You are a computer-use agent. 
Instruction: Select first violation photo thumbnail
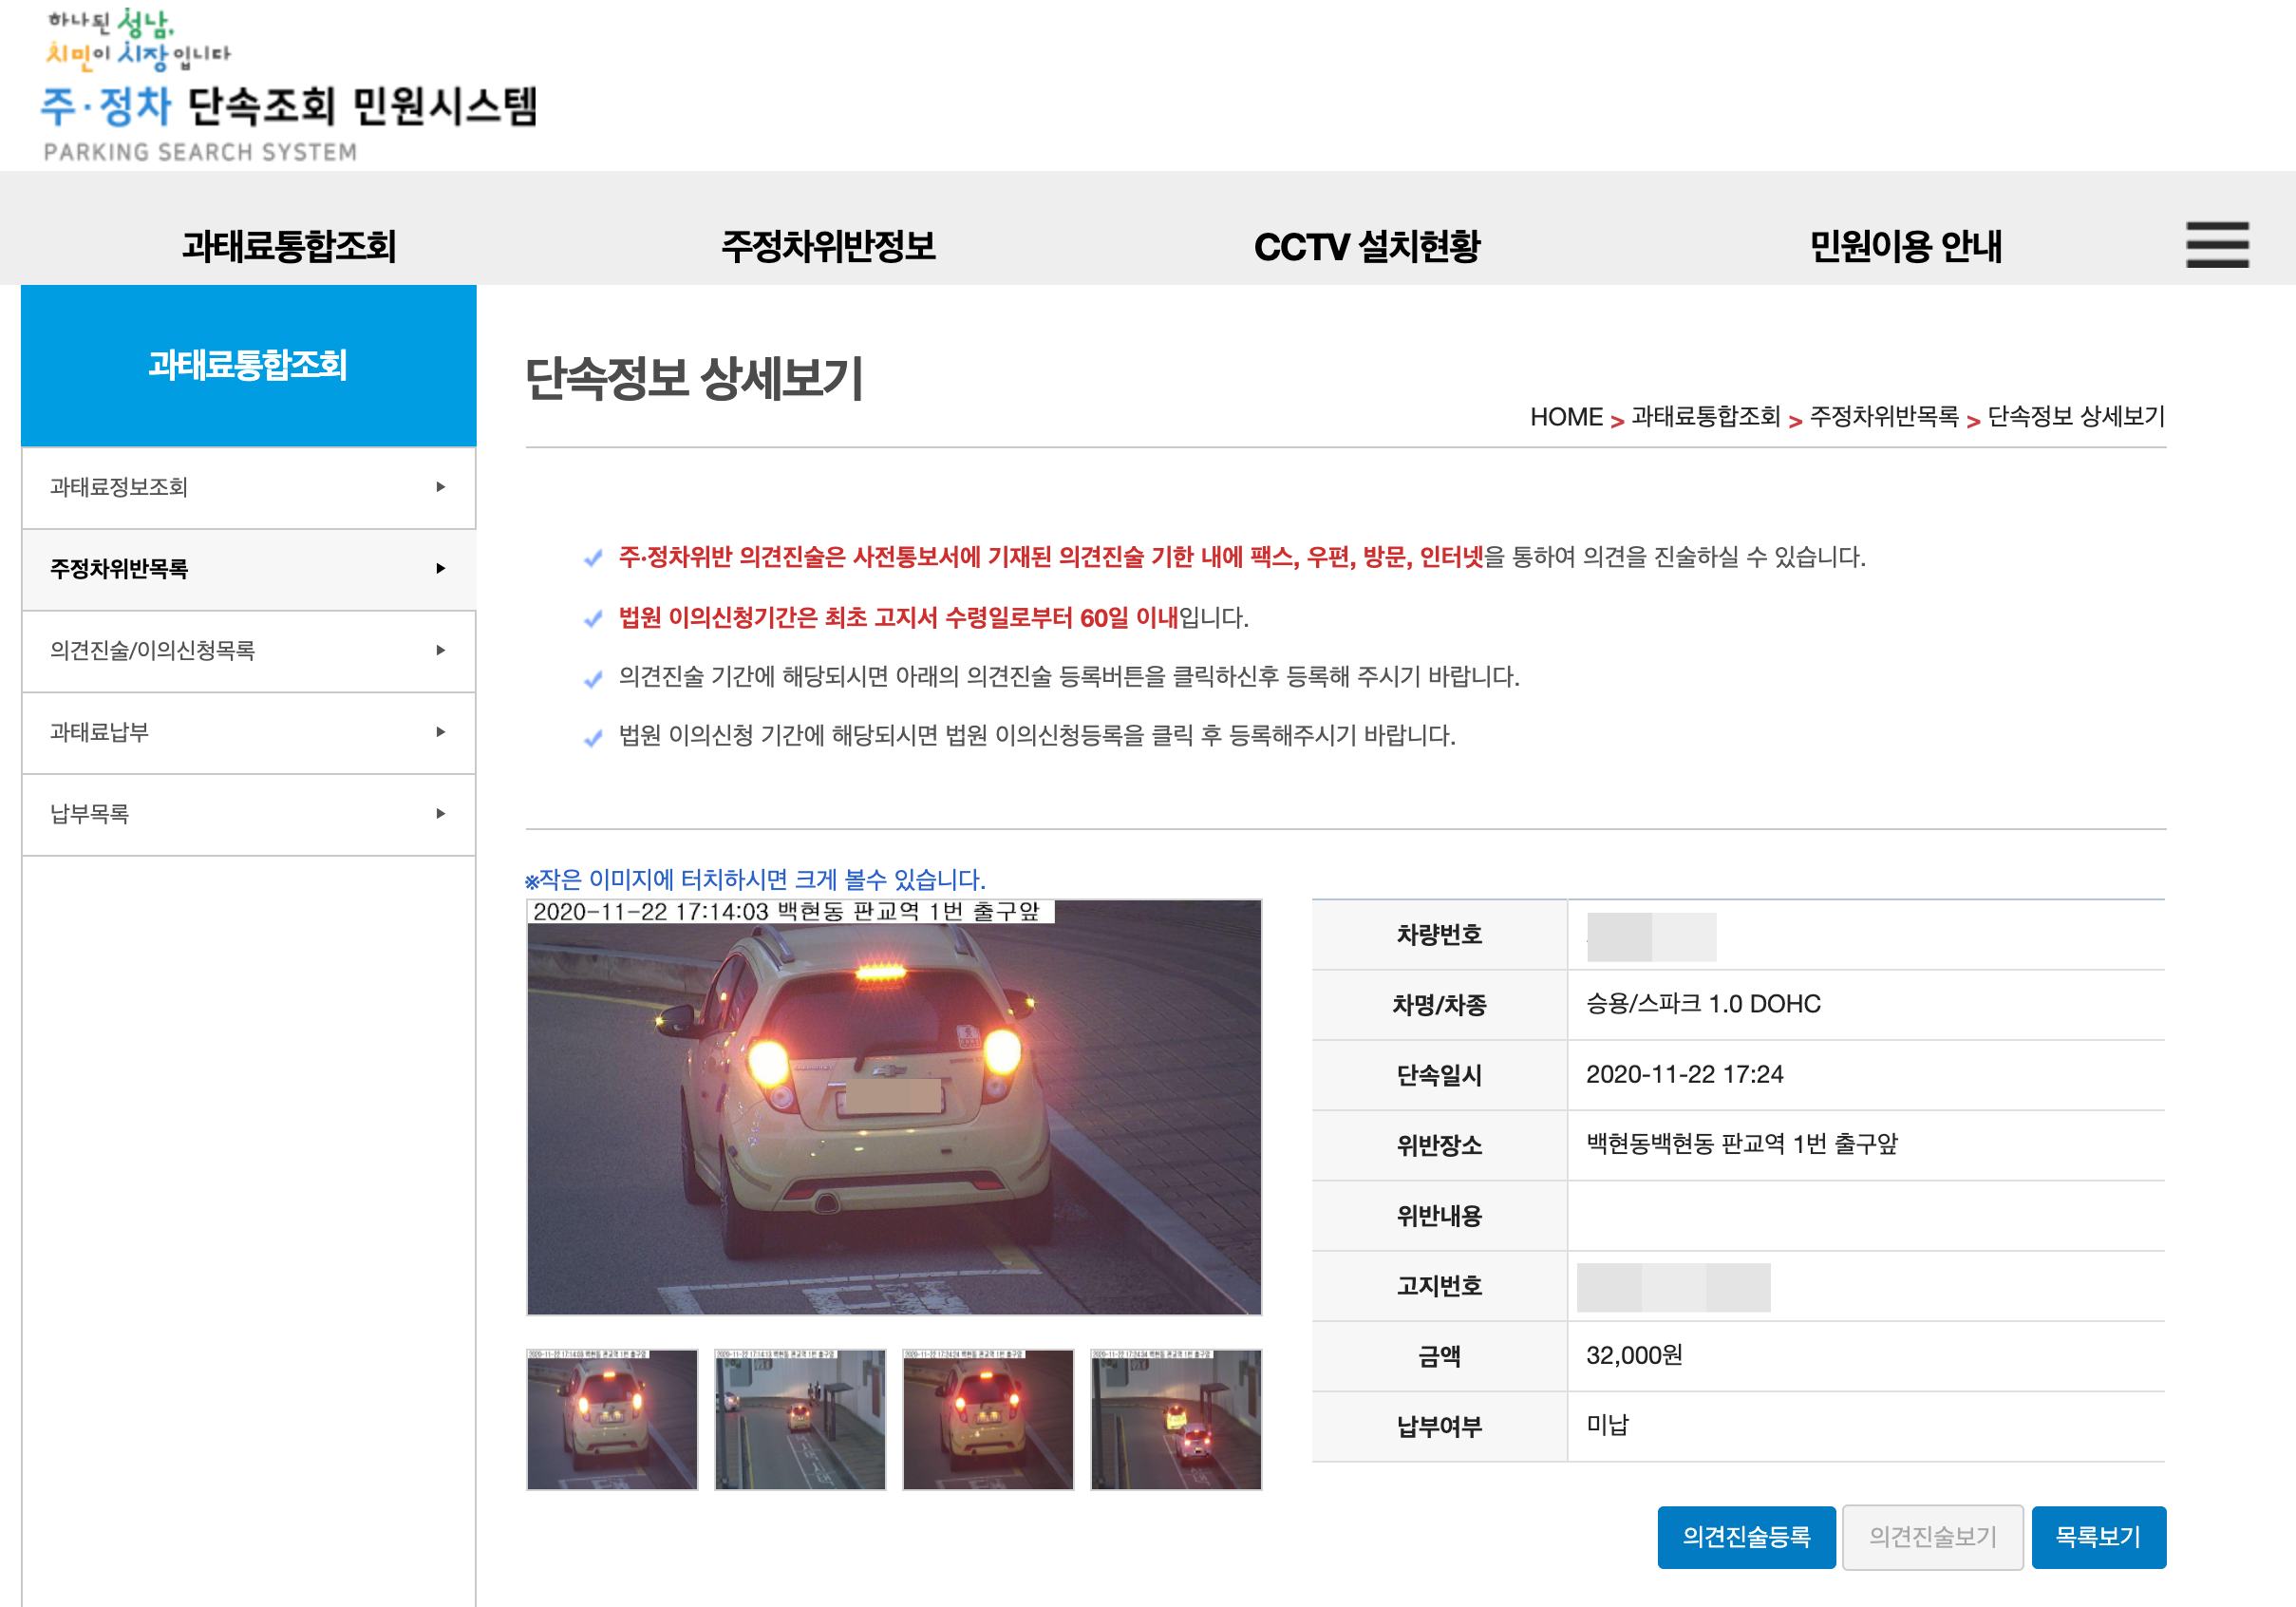point(612,1419)
